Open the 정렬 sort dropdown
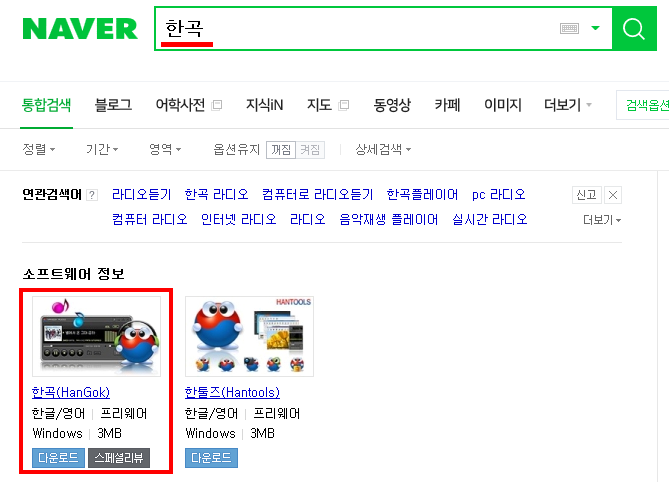669x482 pixels. point(39,149)
